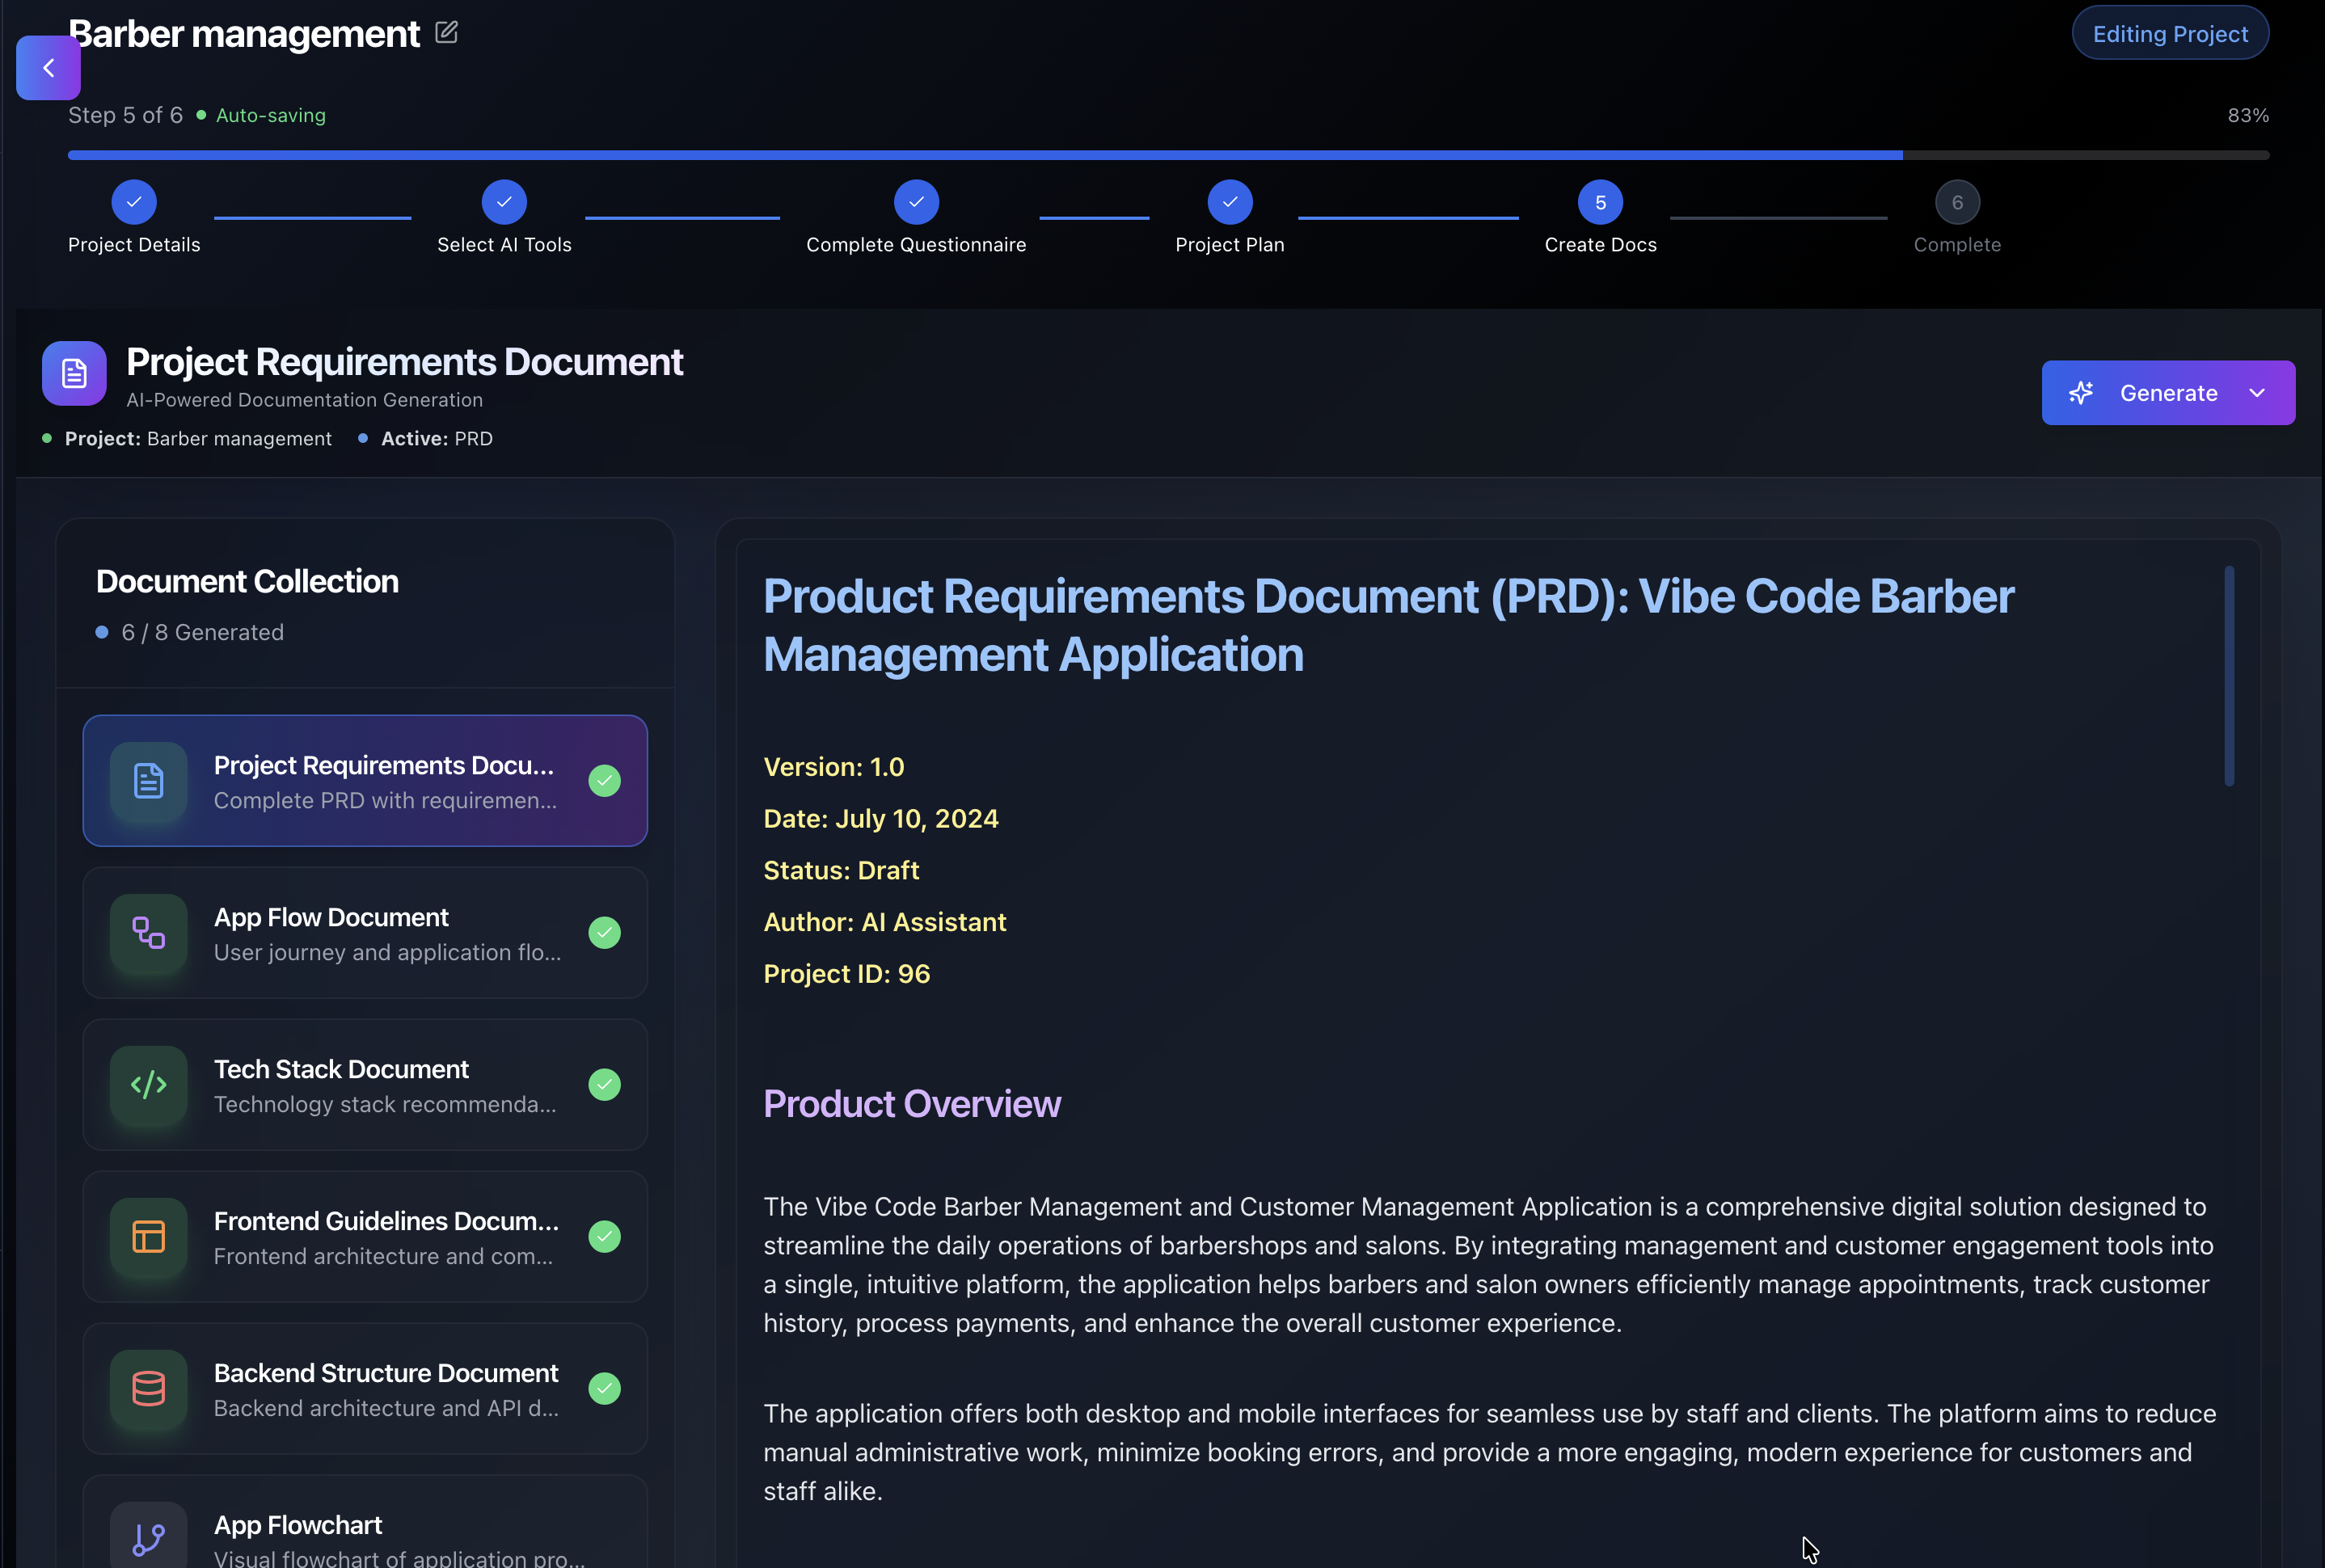2325x1568 pixels.
Task: Select the Project Plan step label
Action: (1230, 245)
